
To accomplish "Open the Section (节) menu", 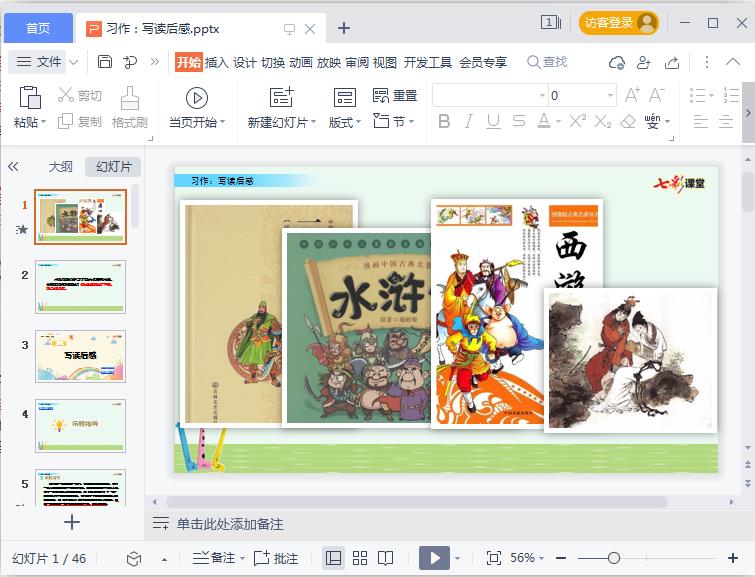I will pyautogui.click(x=394, y=121).
